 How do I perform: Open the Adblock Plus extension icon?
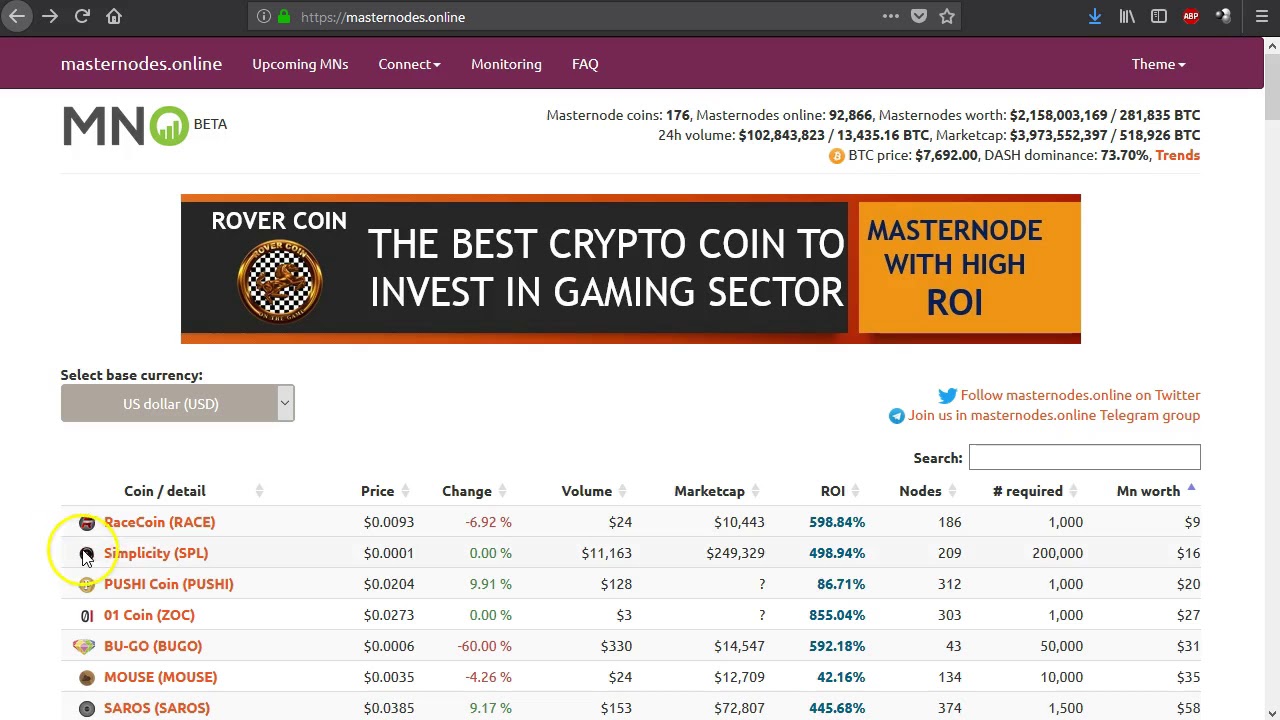tap(1191, 16)
